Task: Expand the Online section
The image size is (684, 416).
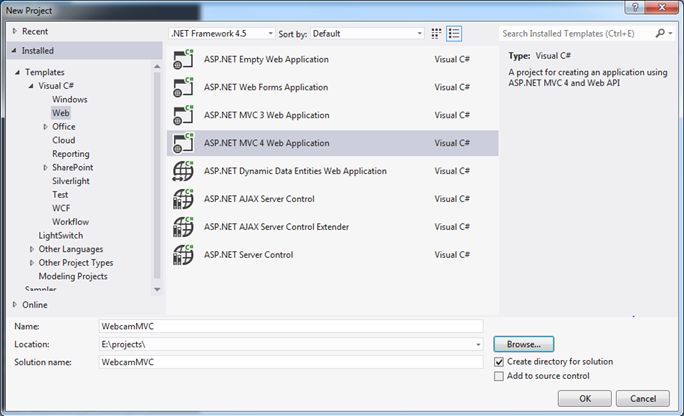Action: pos(14,304)
